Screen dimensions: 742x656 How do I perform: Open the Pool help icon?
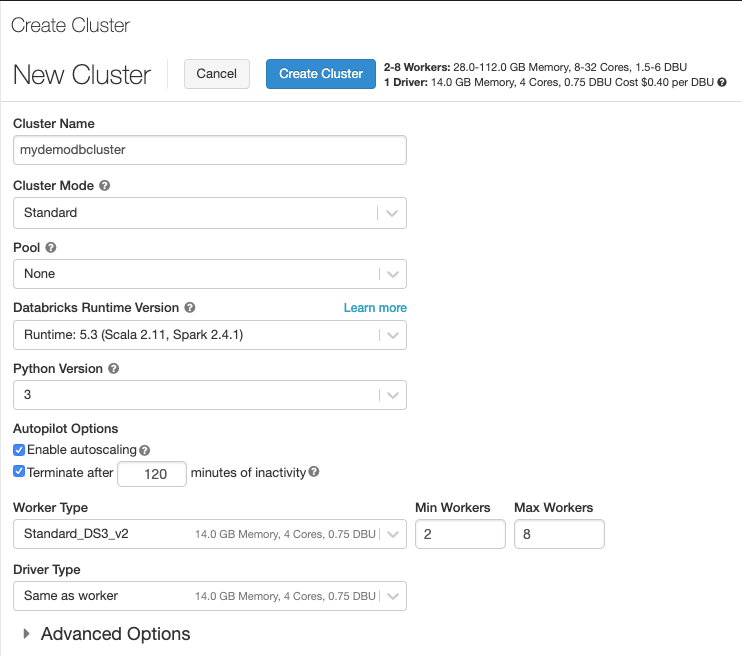point(51,248)
